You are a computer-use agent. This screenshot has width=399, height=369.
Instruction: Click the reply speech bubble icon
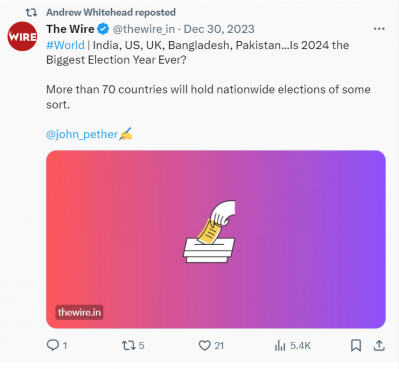point(53,345)
